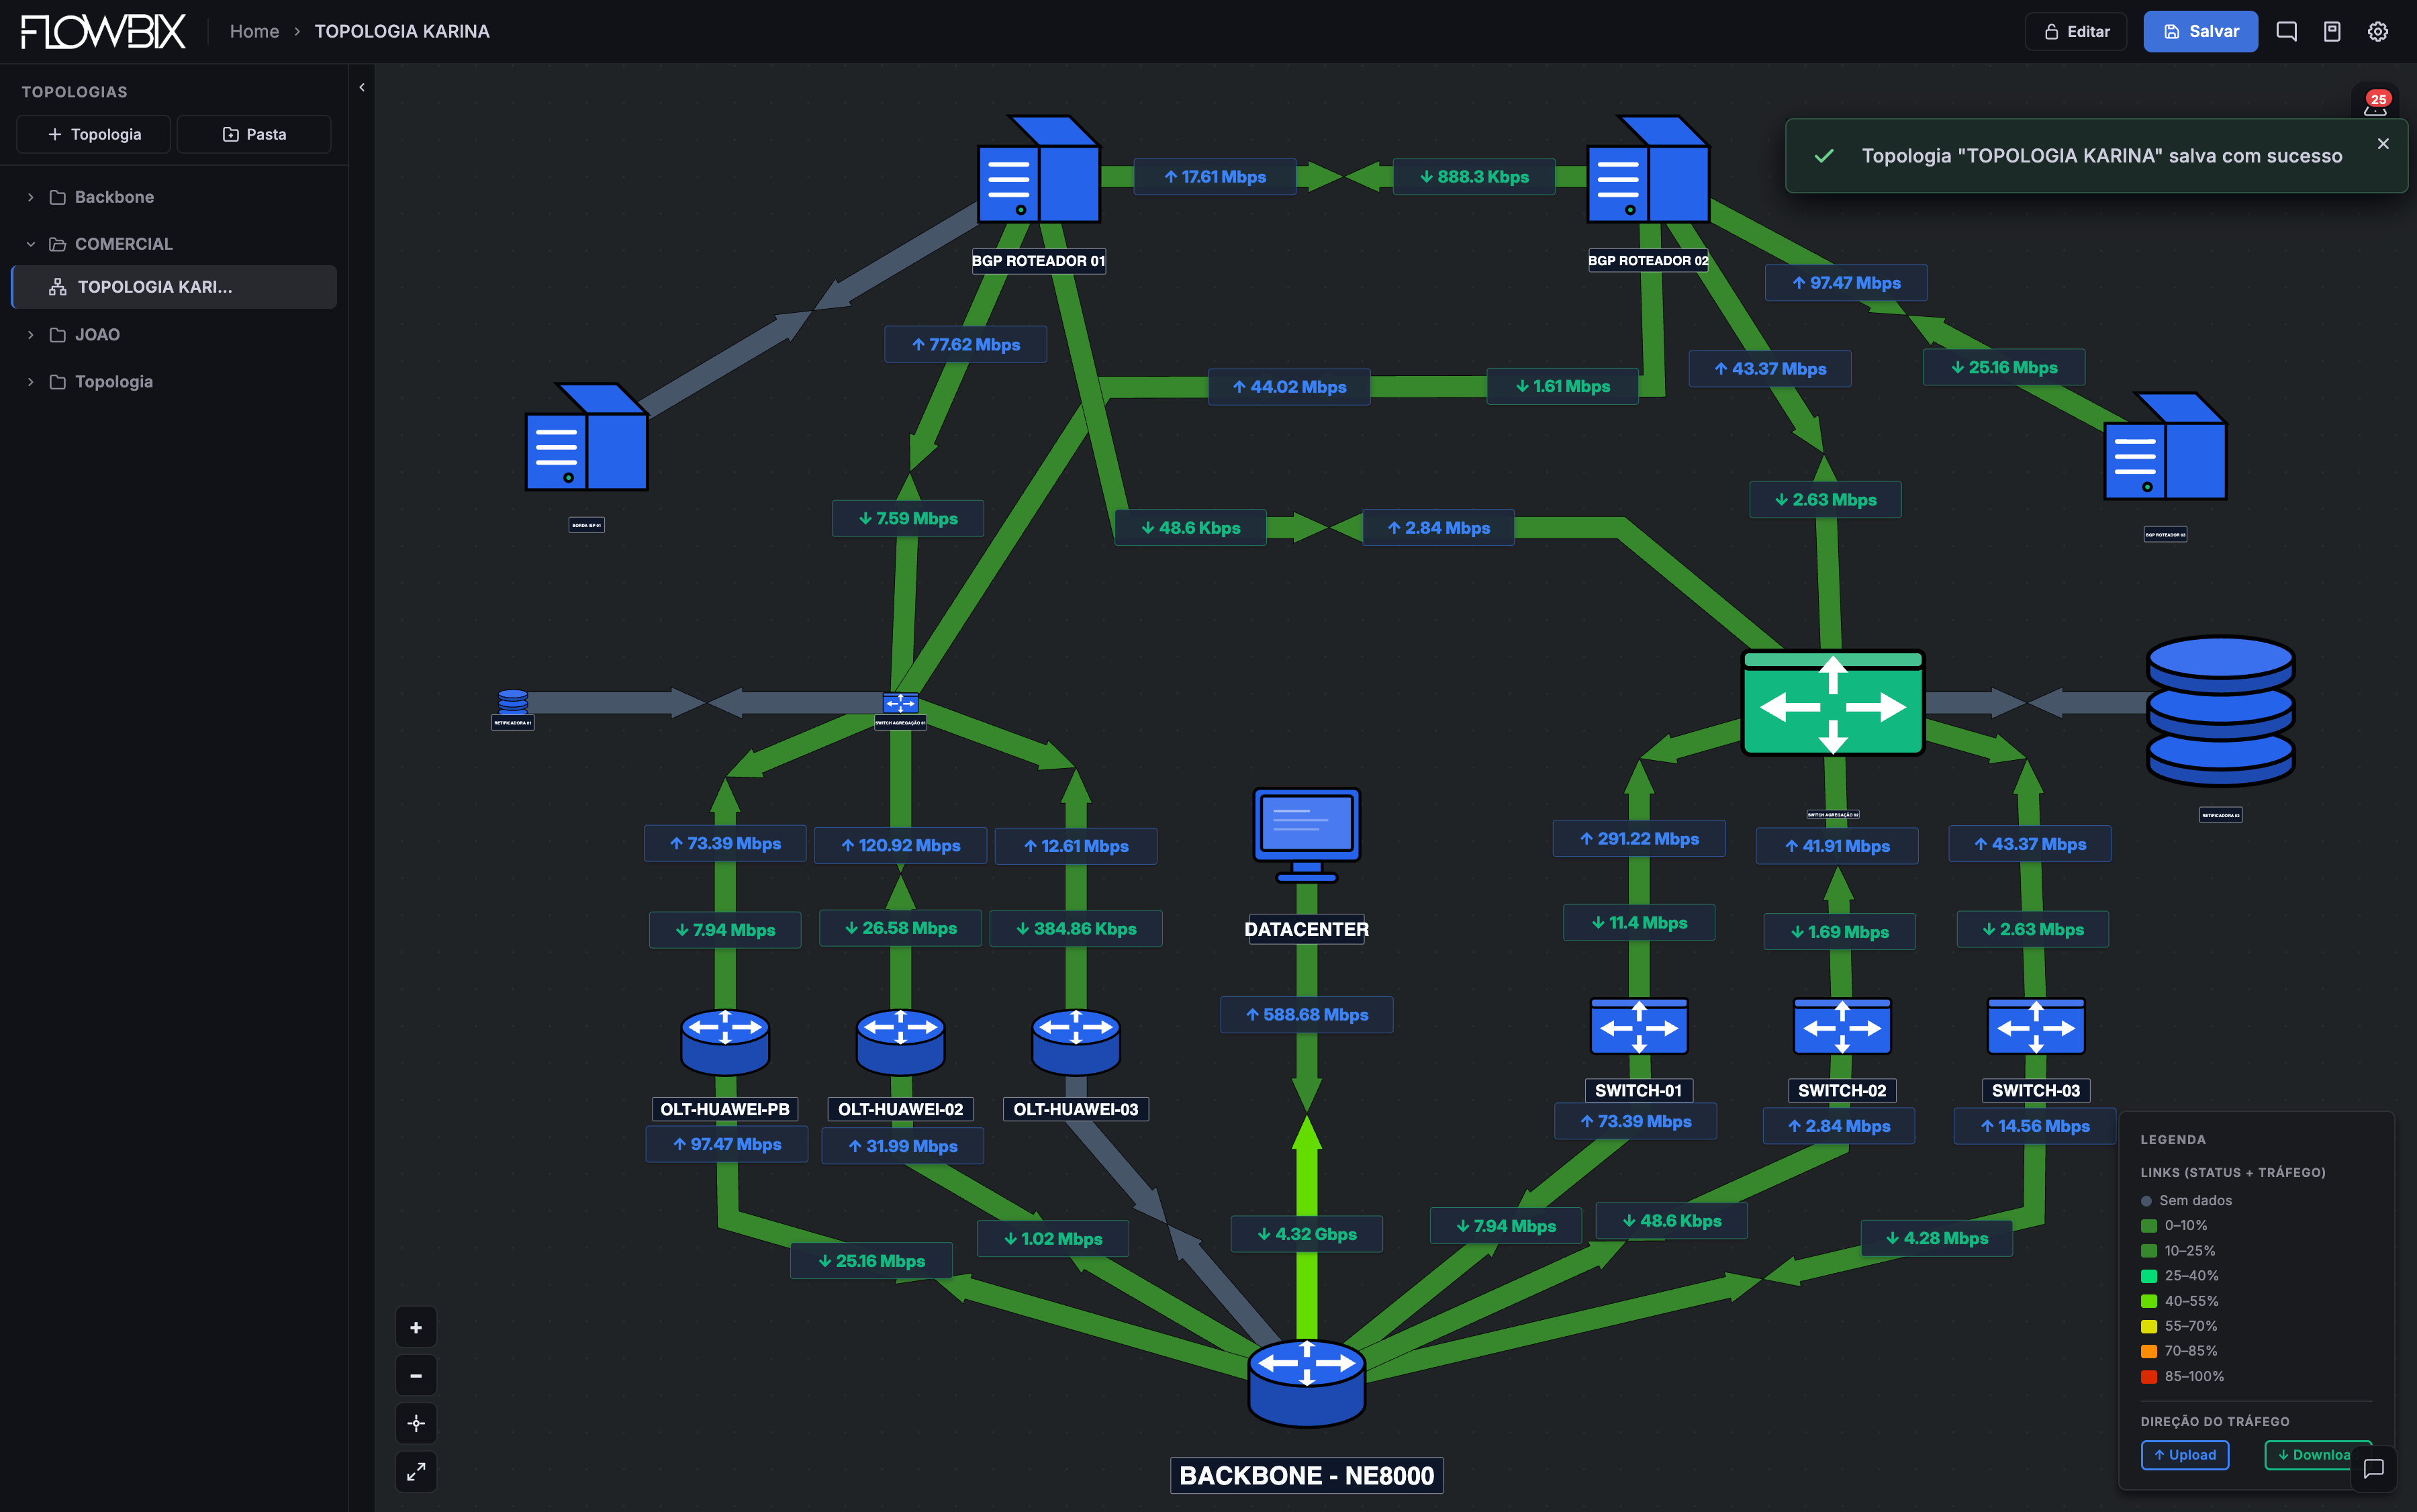2417x1512 pixels.
Task: Select the DATACENTER monitor node
Action: coord(1306,836)
